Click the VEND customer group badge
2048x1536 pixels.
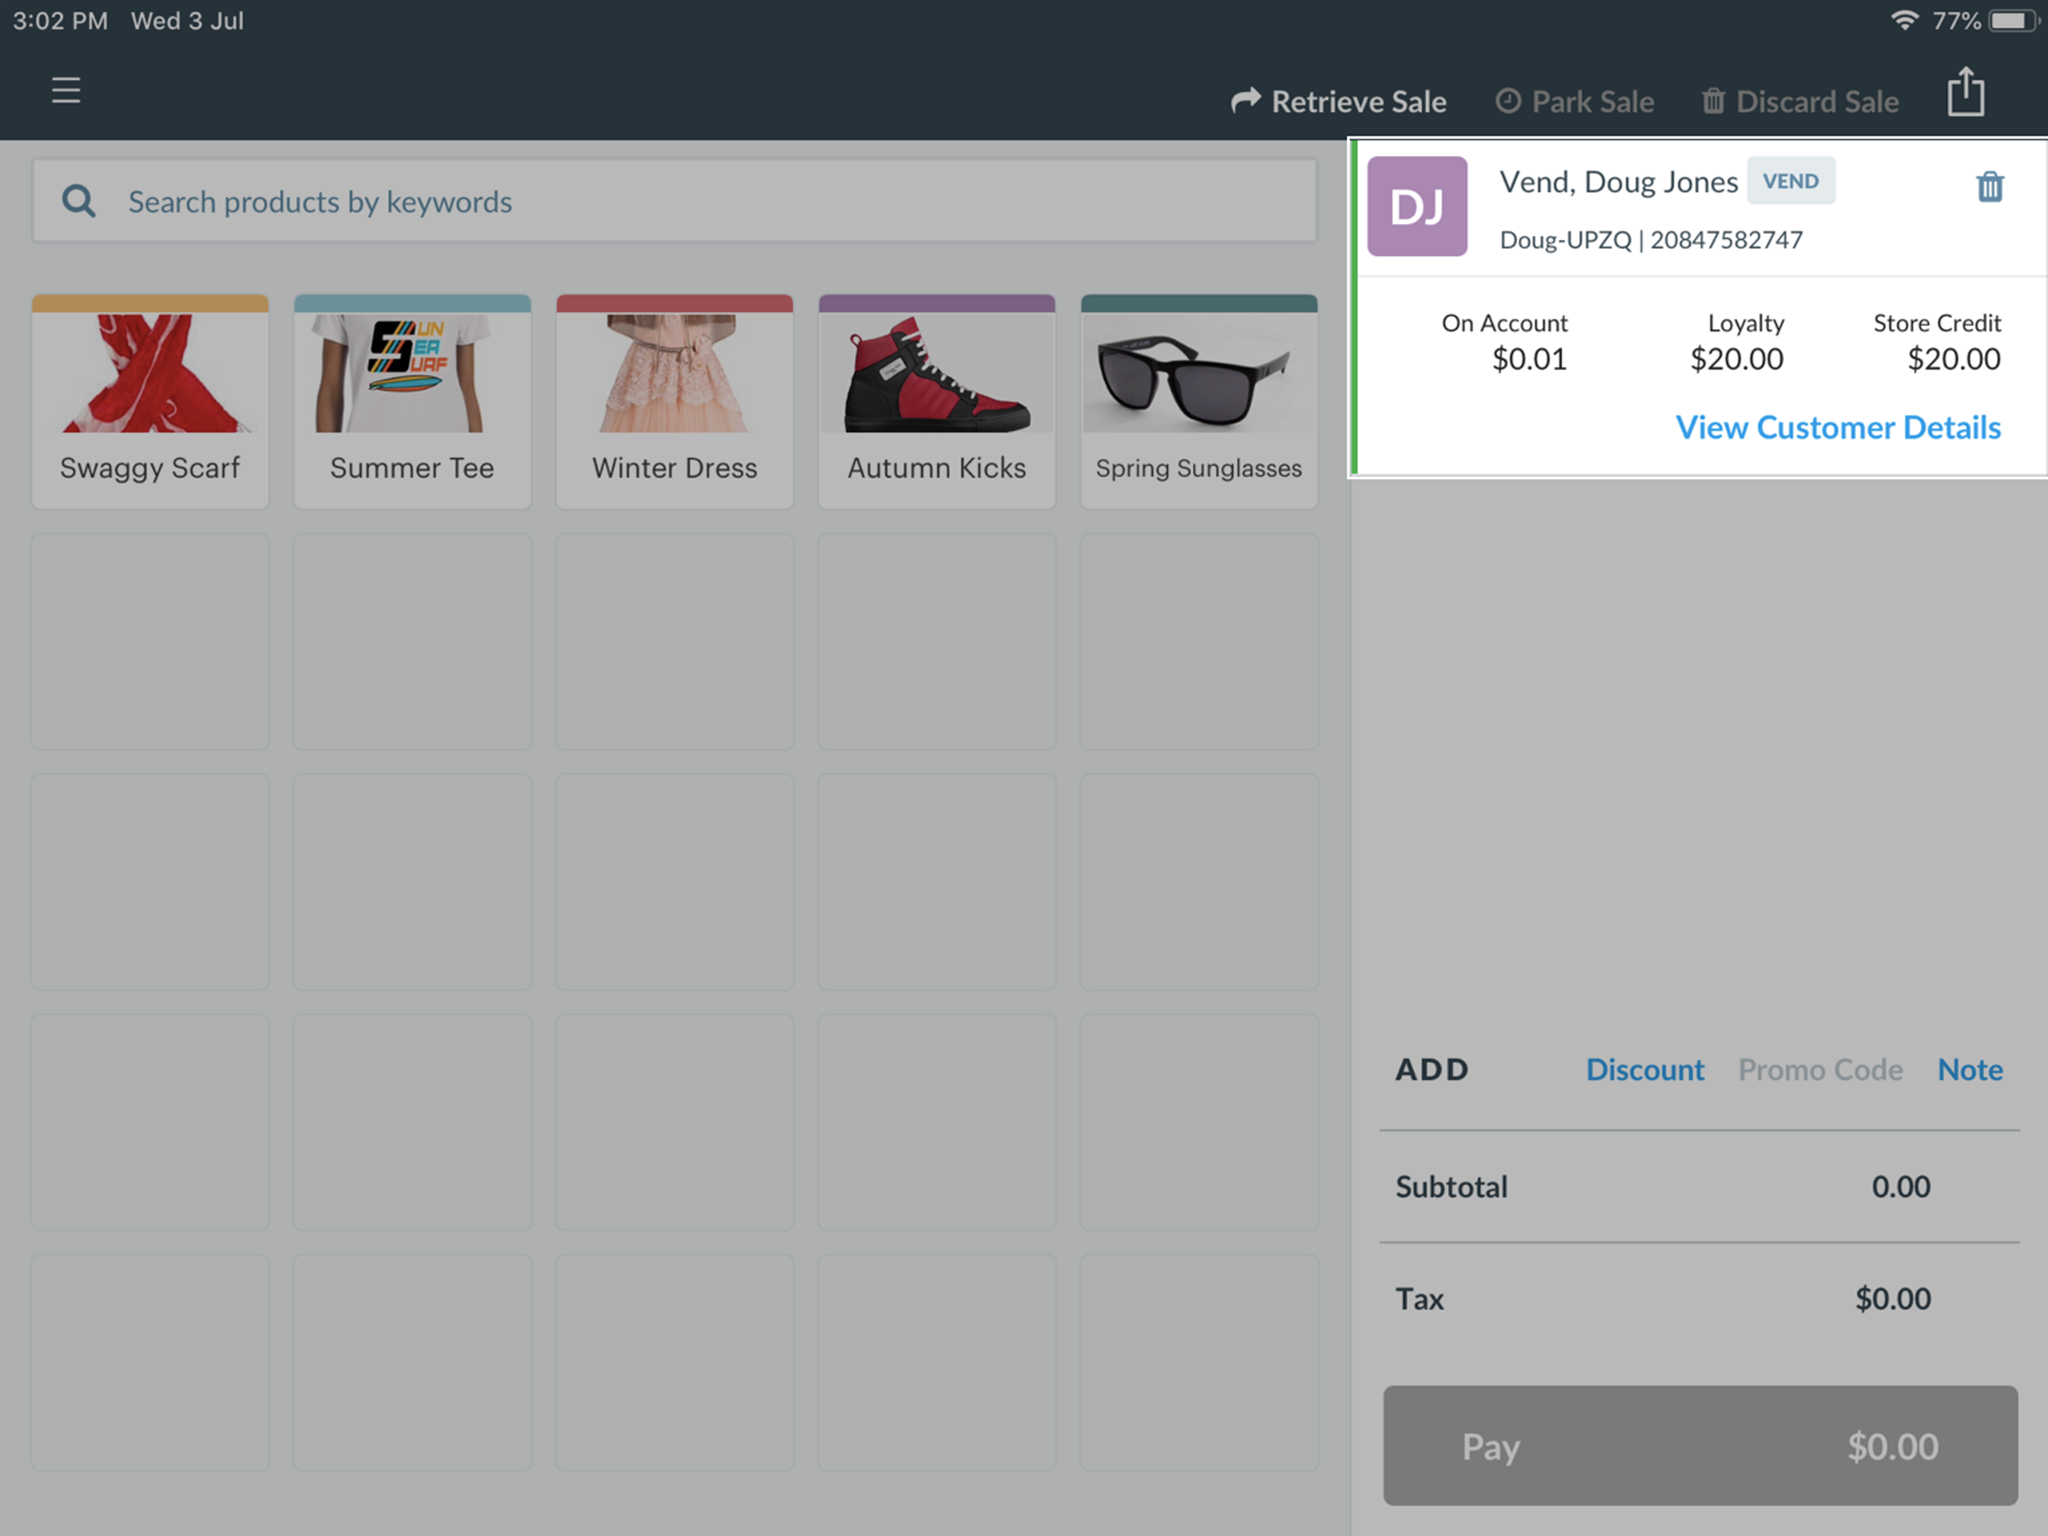coord(1790,181)
